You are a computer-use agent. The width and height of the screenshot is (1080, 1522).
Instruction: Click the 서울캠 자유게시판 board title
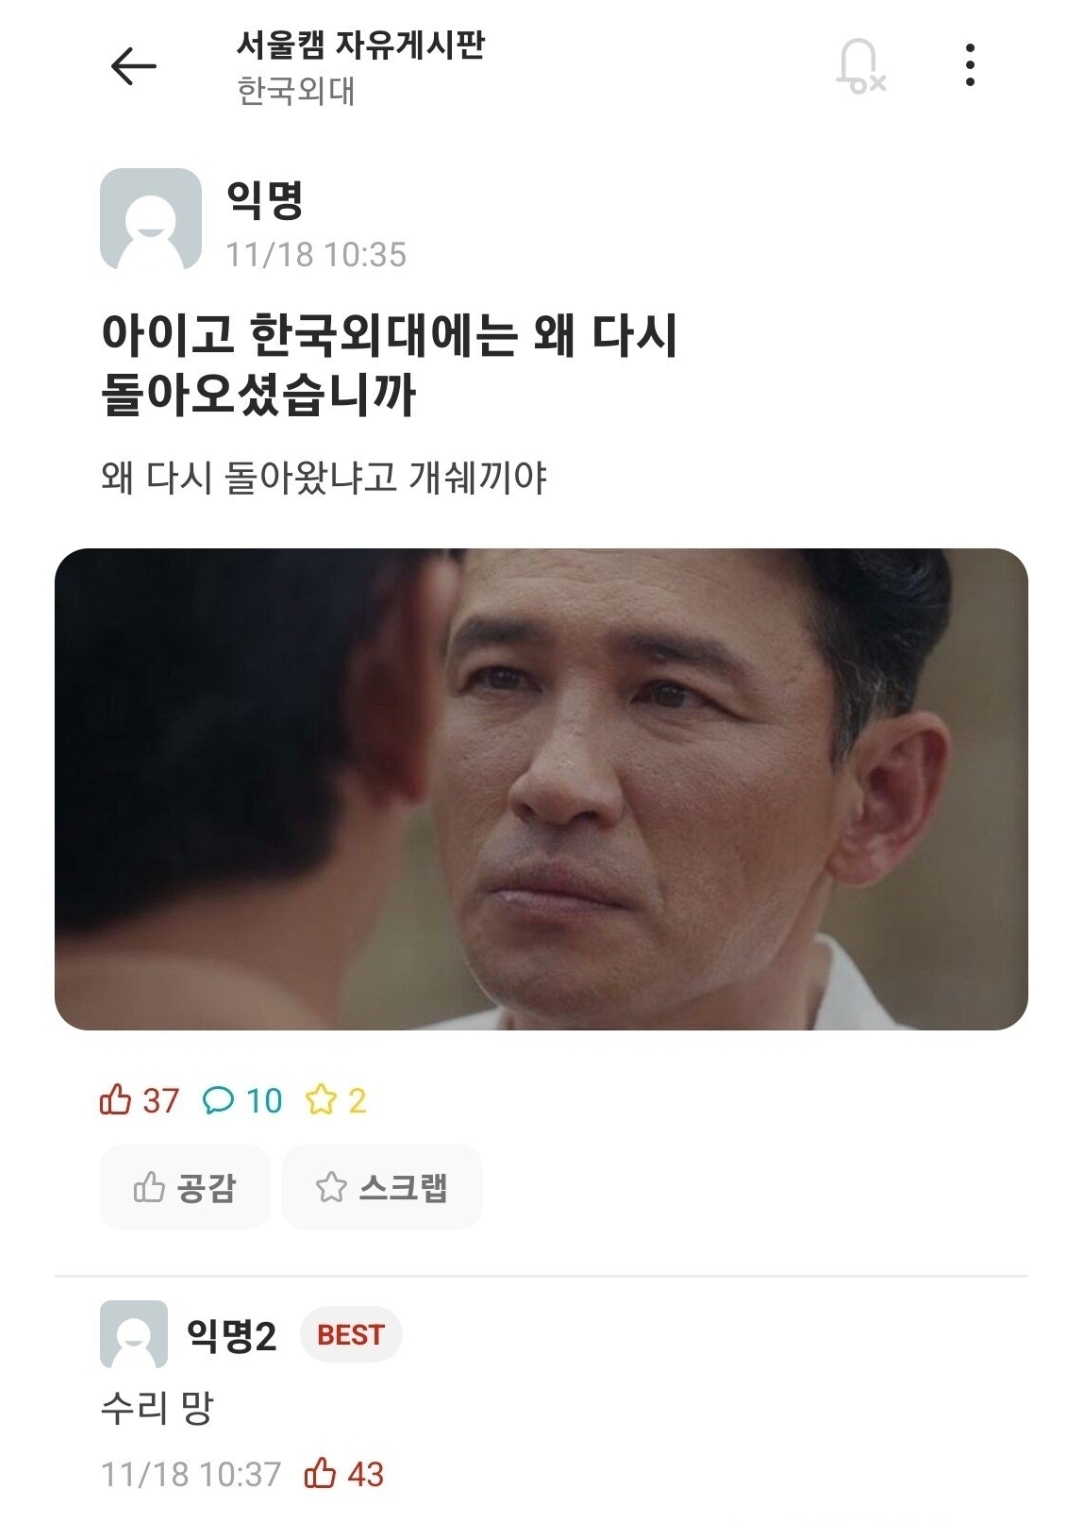tap(360, 44)
